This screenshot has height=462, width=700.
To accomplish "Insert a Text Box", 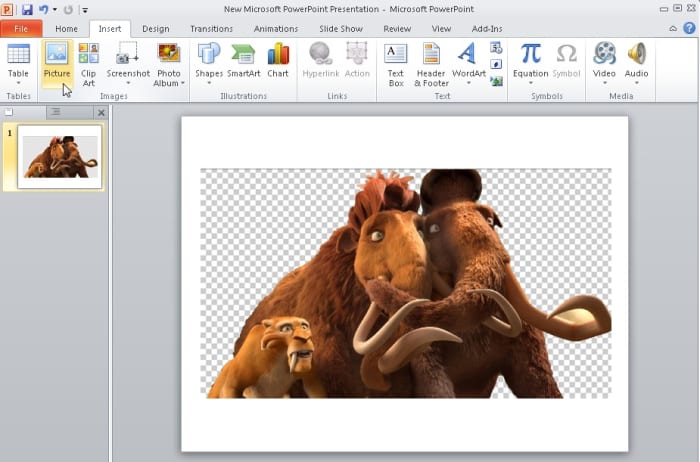I will point(396,64).
